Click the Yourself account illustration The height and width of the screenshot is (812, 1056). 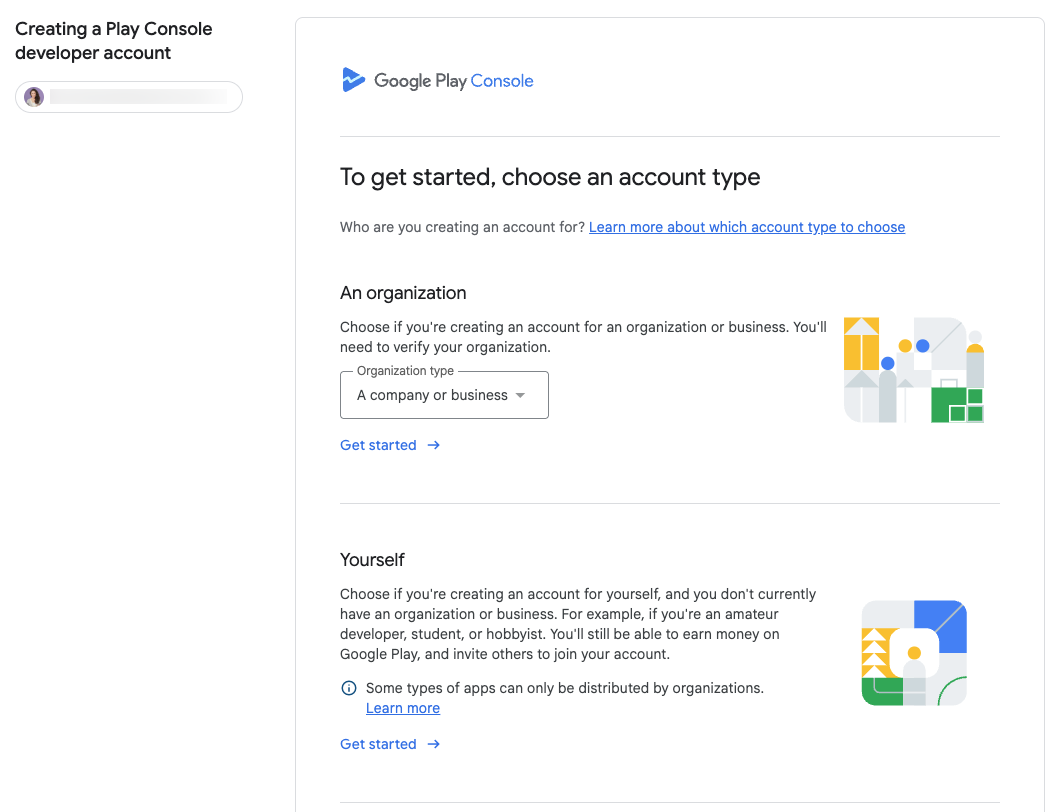coord(913,652)
